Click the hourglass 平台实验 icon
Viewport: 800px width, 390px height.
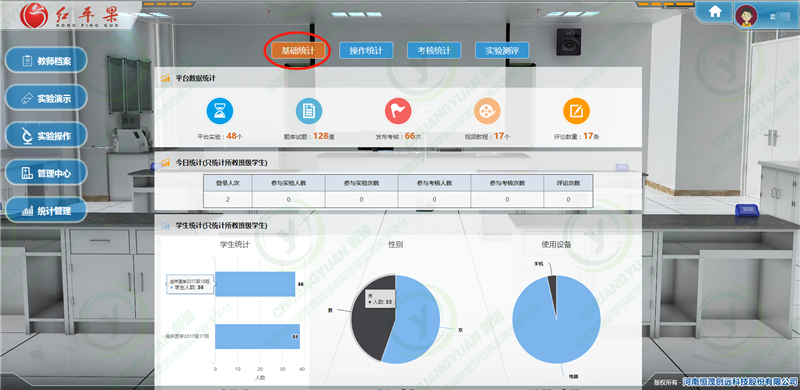click(220, 111)
